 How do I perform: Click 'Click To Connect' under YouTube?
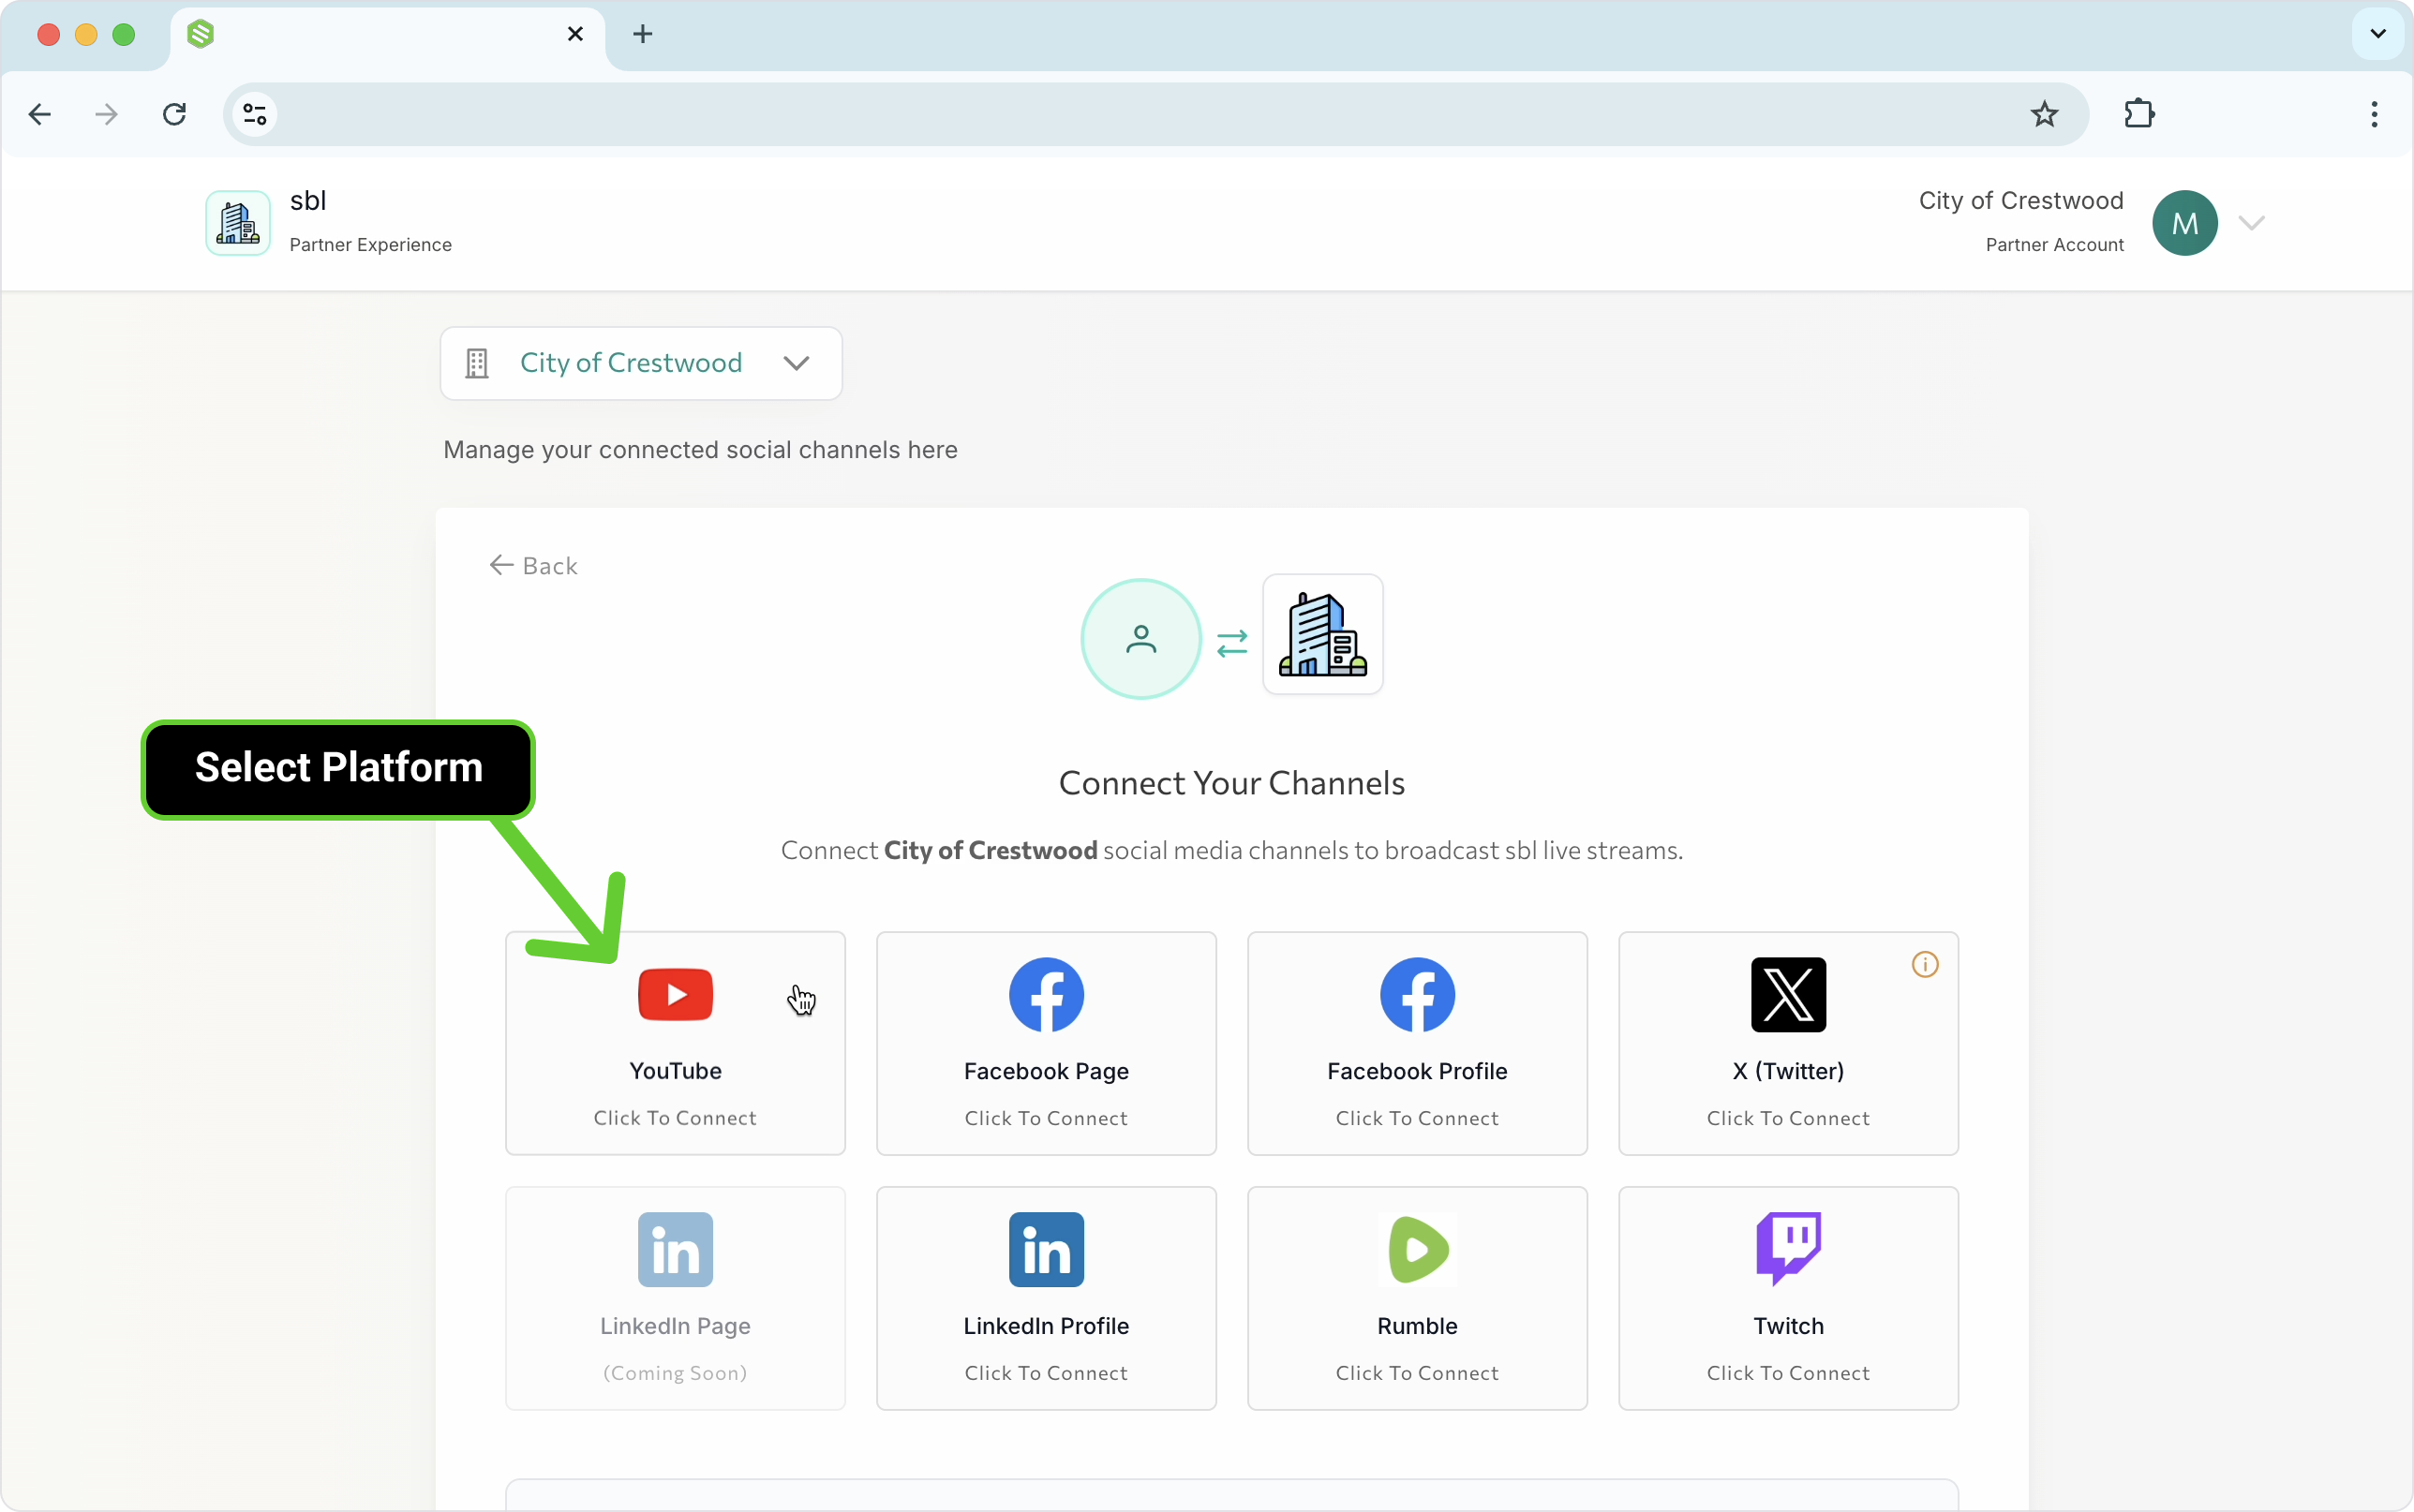point(675,1118)
